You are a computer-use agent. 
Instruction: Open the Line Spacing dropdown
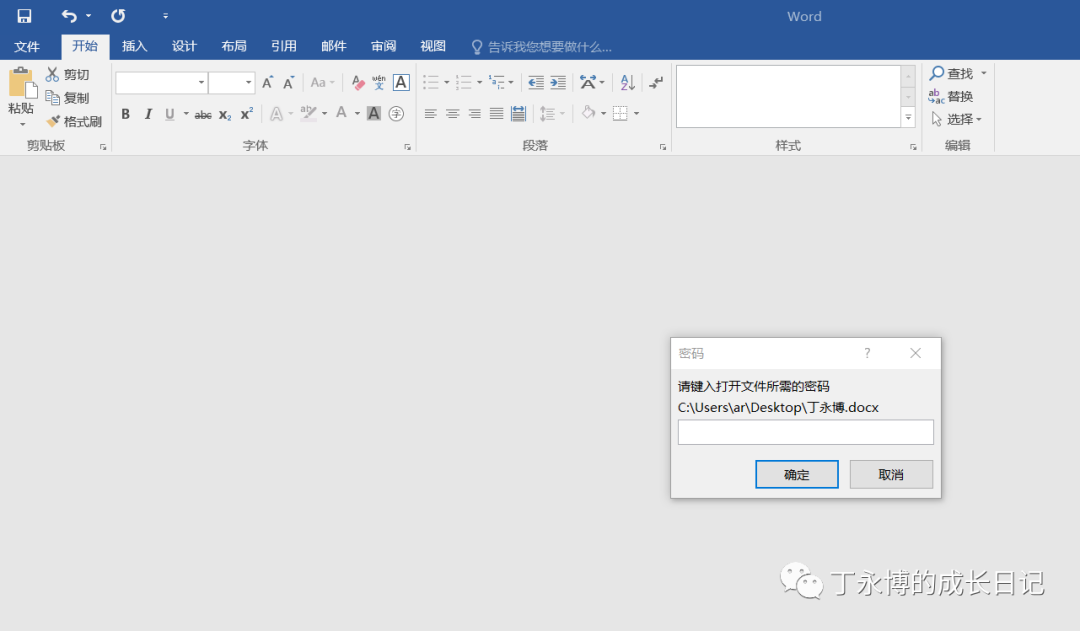pyautogui.click(x=562, y=114)
